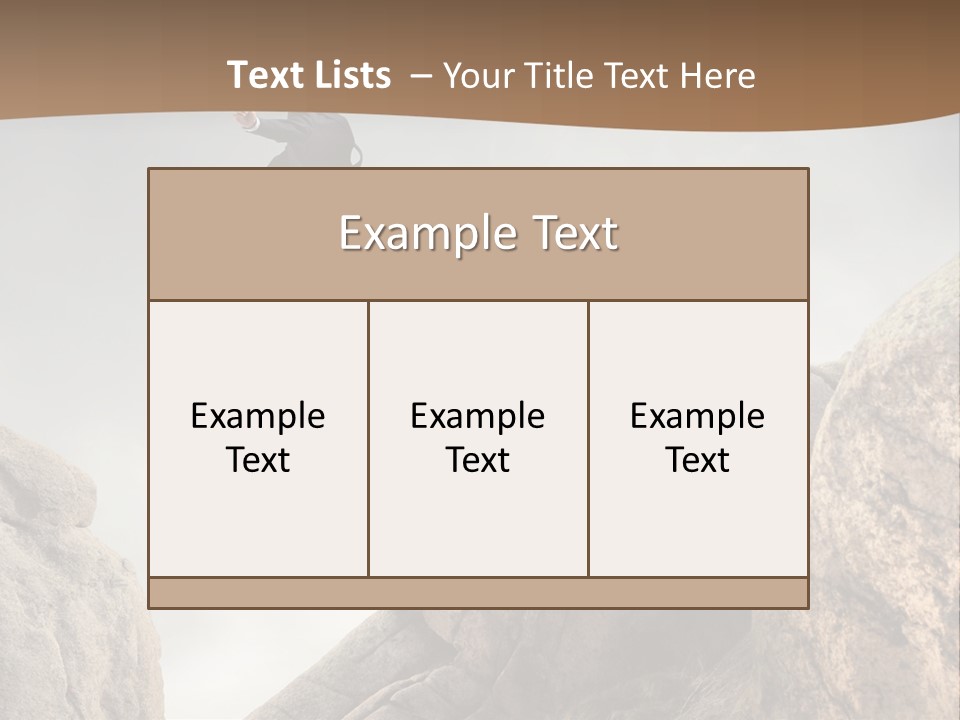This screenshot has width=960, height=720.
Task: Click the word "Example" in the left column
Action: 258,416
